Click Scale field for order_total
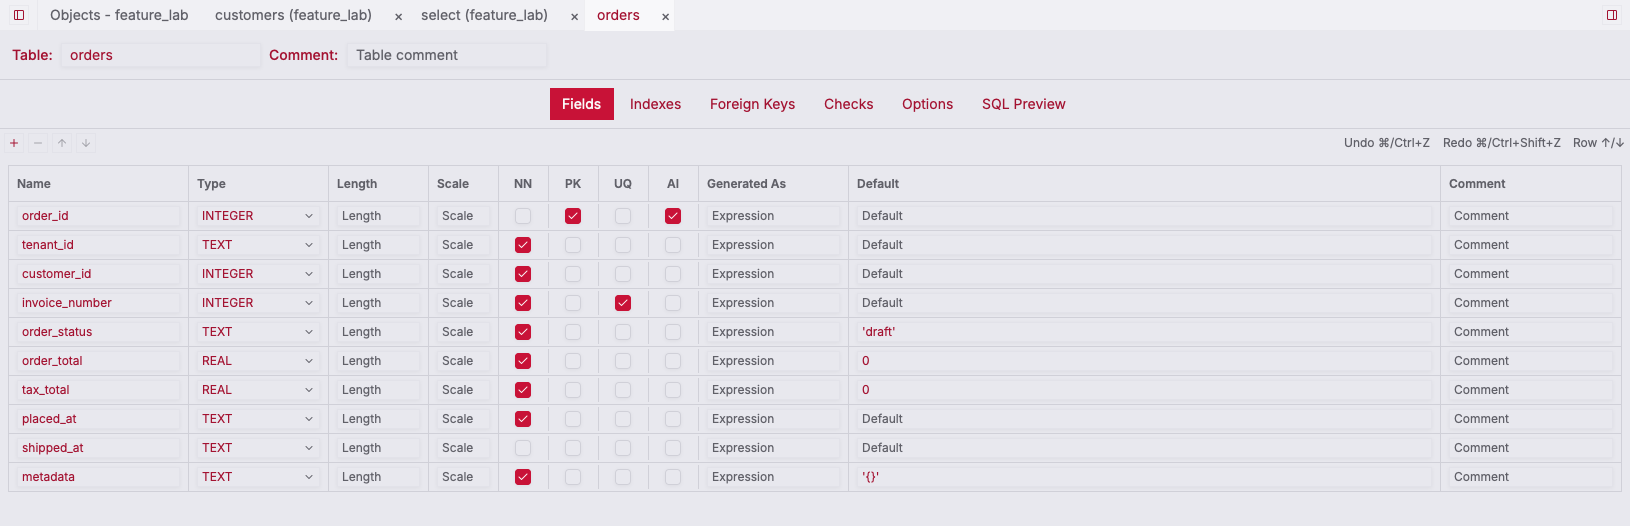Viewport: 1630px width, 526px height. [463, 361]
